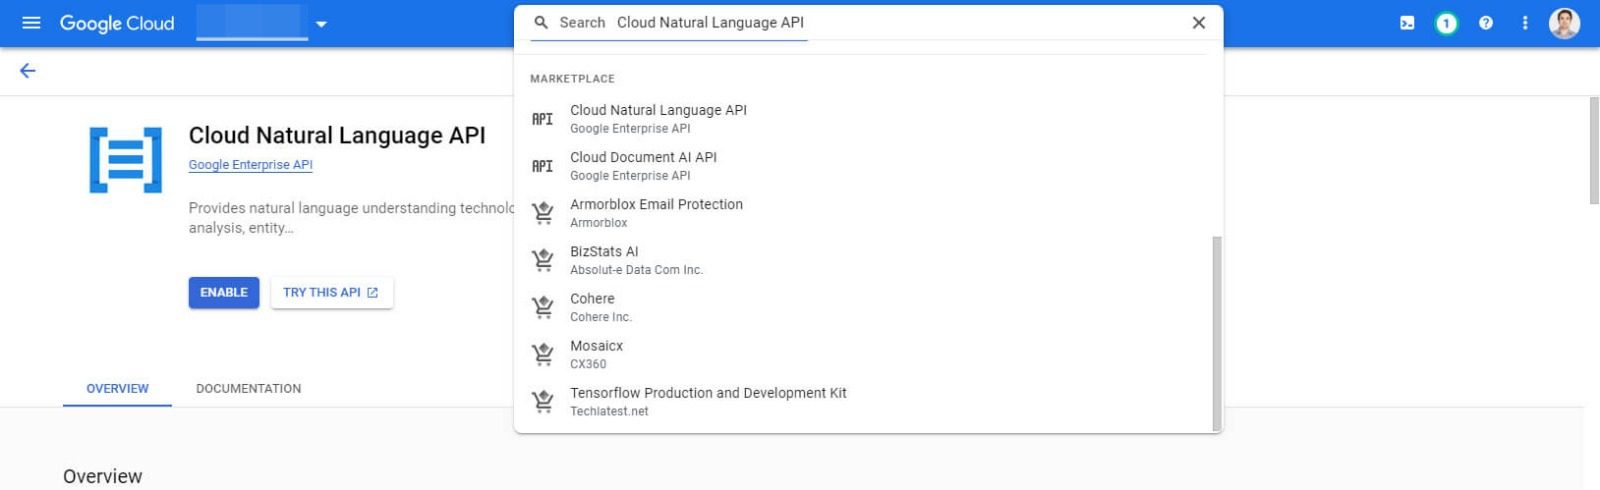Choose Armorblox Email Protection marketplace result
Viewport: 1600px width, 490px height.
click(656, 213)
